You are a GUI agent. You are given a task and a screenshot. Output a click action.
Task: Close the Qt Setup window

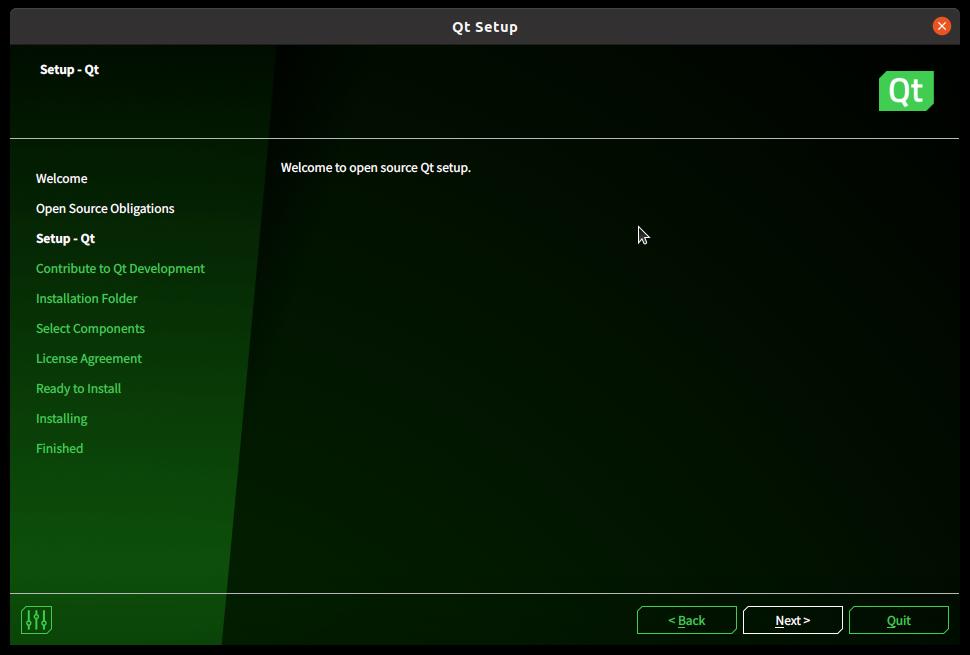point(942,26)
